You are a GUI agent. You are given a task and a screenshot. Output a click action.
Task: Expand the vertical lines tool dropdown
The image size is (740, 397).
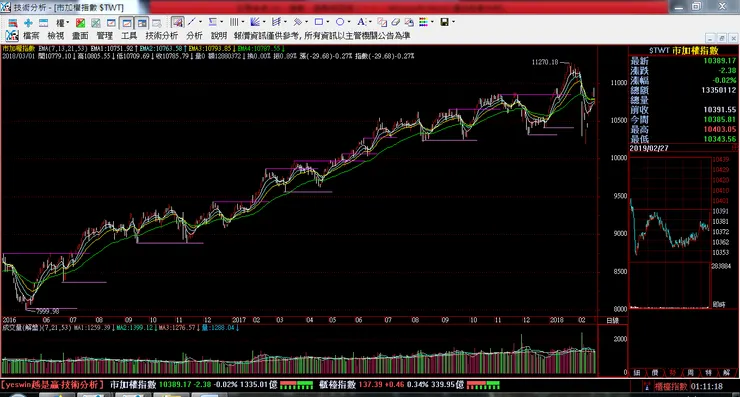coord(242,22)
